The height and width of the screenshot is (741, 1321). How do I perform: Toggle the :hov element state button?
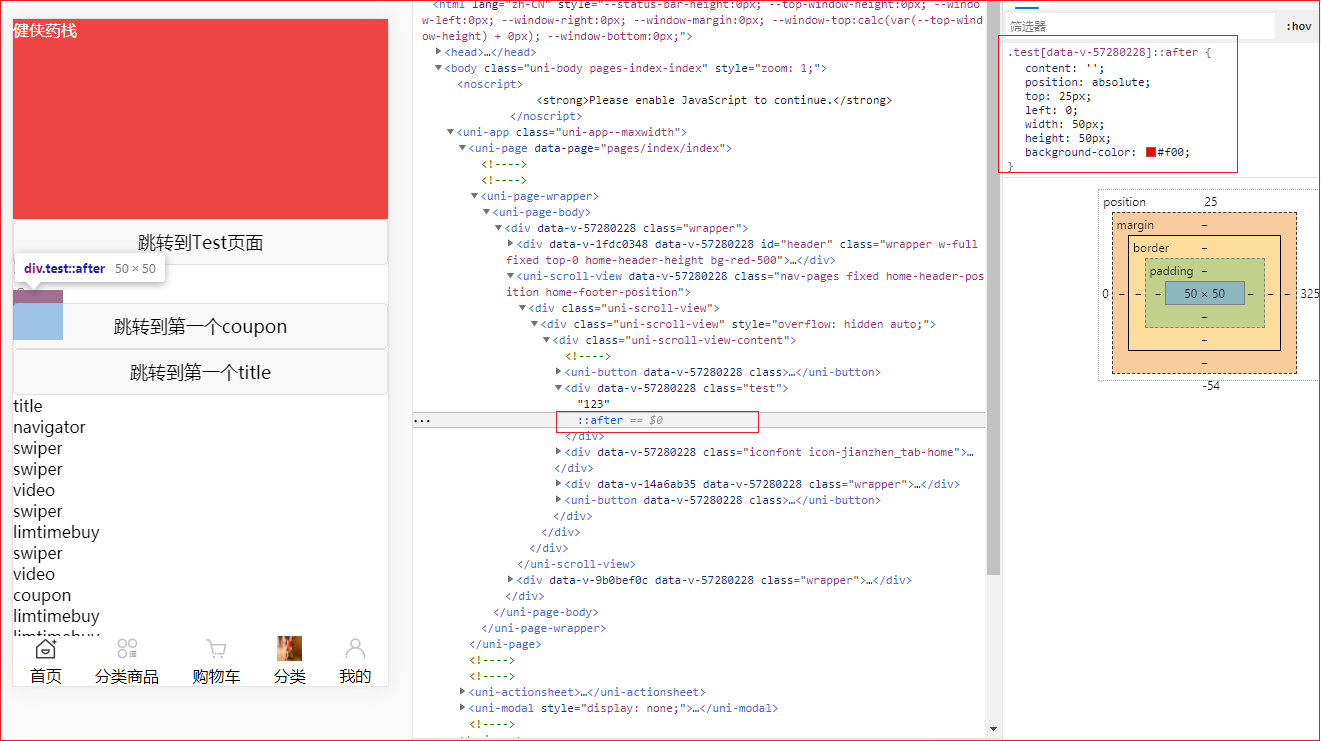coord(1299,26)
